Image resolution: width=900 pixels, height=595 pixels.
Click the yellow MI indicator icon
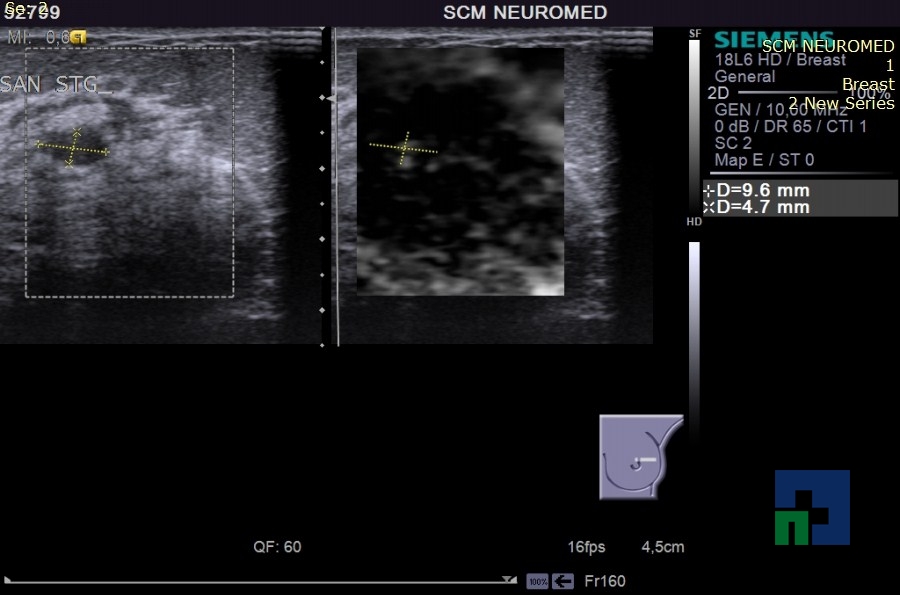(x=79, y=38)
